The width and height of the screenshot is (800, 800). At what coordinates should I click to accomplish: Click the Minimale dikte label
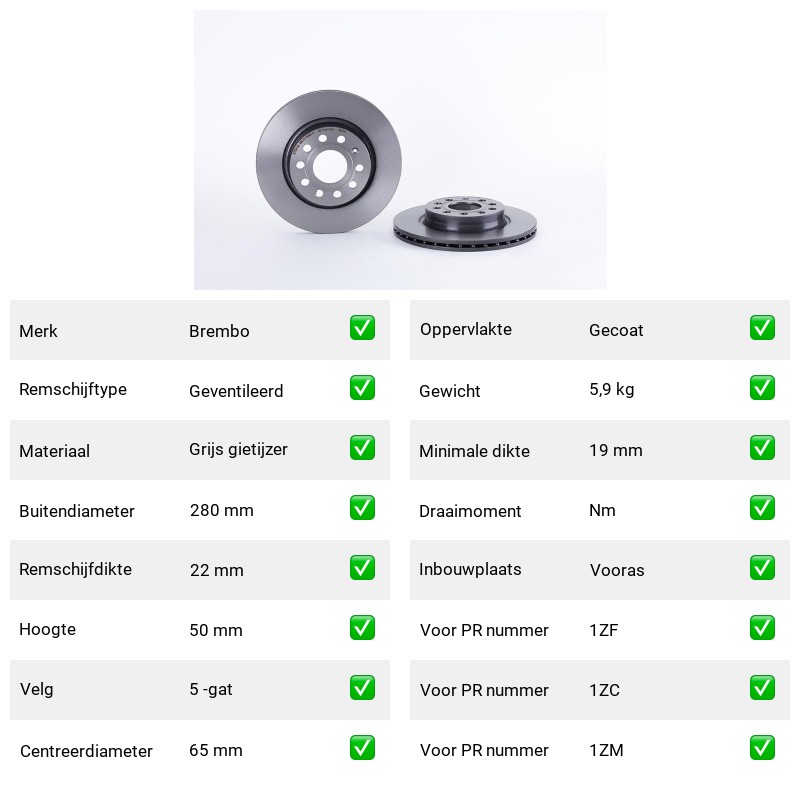tap(474, 451)
